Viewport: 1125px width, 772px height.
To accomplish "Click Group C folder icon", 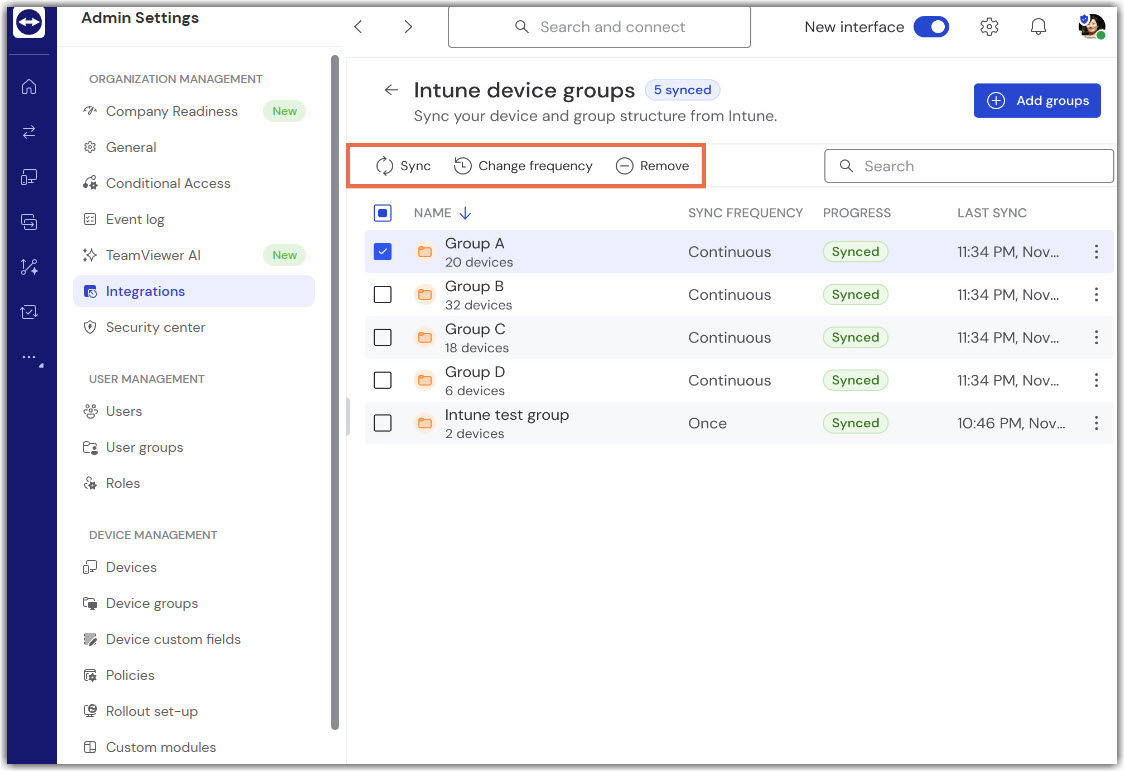I will tap(425, 337).
